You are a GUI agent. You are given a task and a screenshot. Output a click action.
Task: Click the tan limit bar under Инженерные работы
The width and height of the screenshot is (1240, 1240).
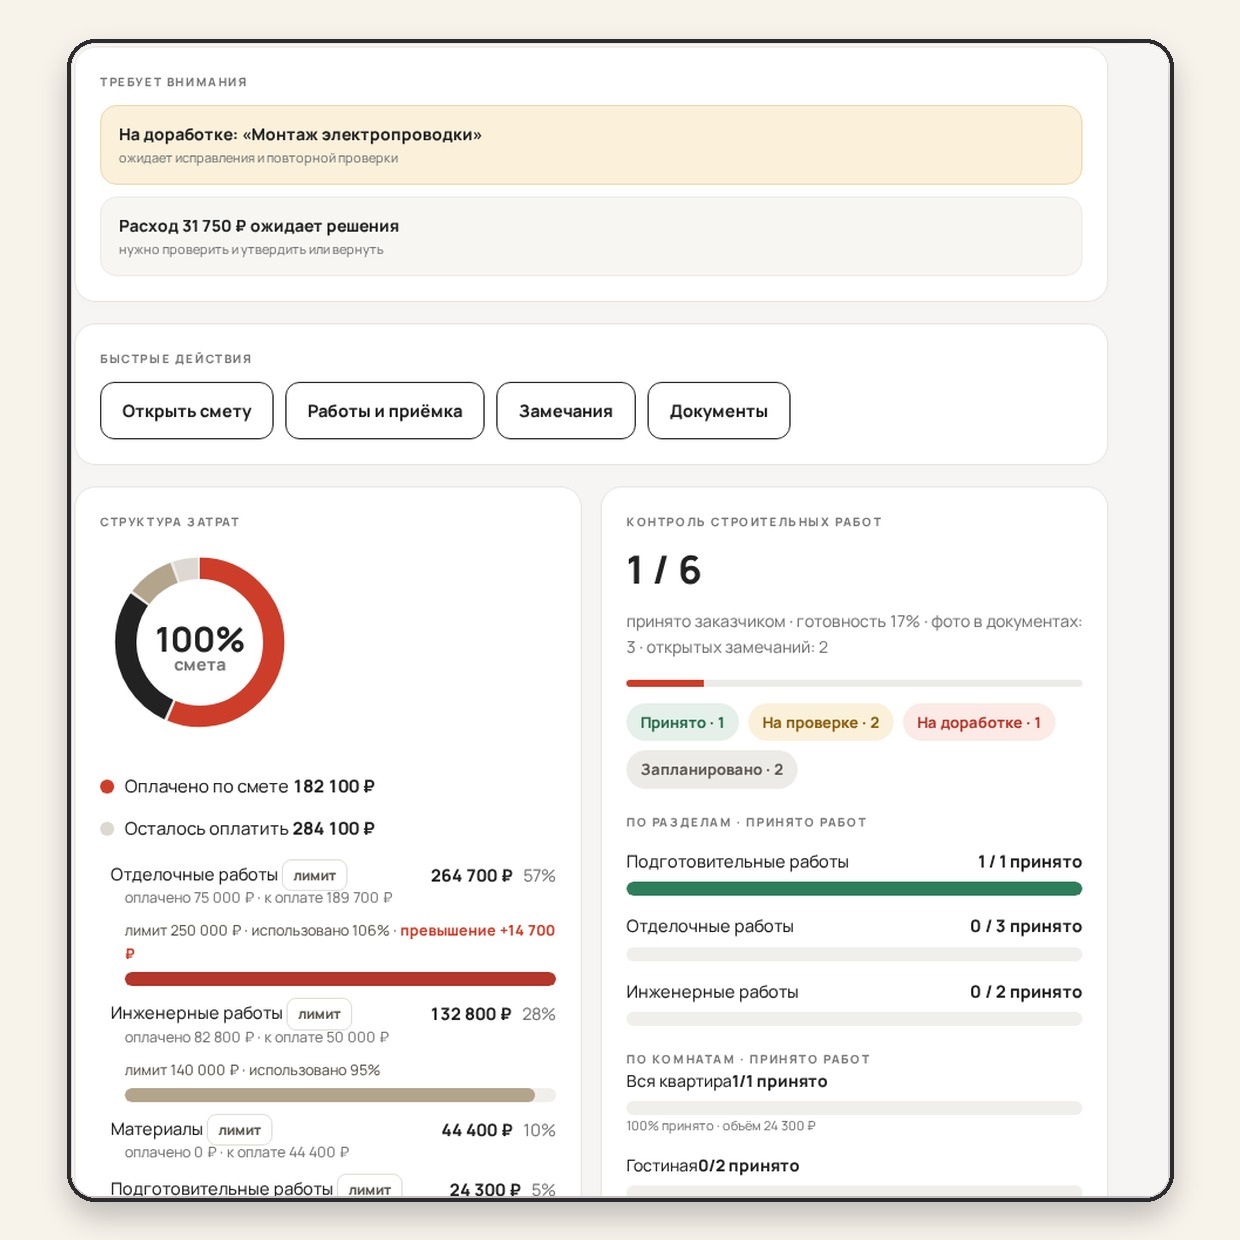tap(330, 1095)
